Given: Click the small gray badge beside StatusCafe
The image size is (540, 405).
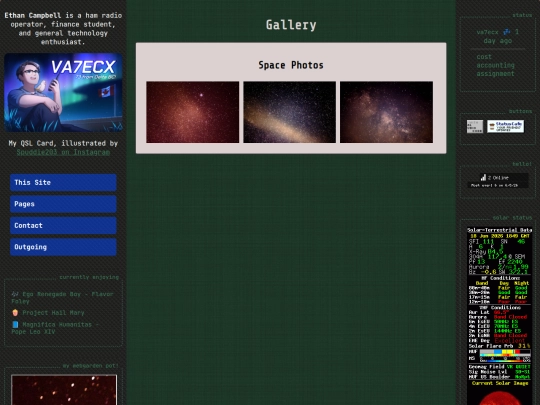Looking at the screenshot, I should click(x=475, y=126).
